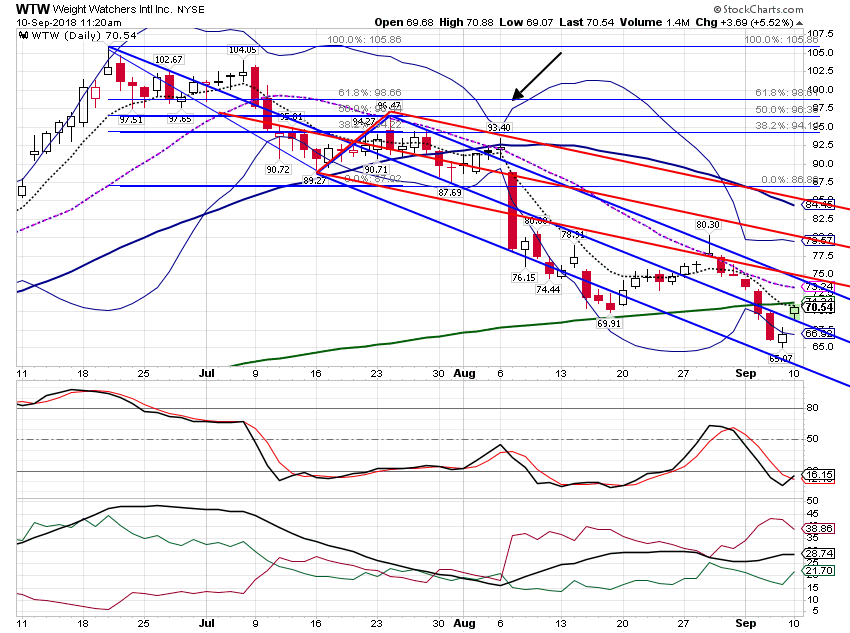Click the 16.15 oscillator value tag
Image resolution: width=850 pixels, height=633 pixels.
click(819, 475)
